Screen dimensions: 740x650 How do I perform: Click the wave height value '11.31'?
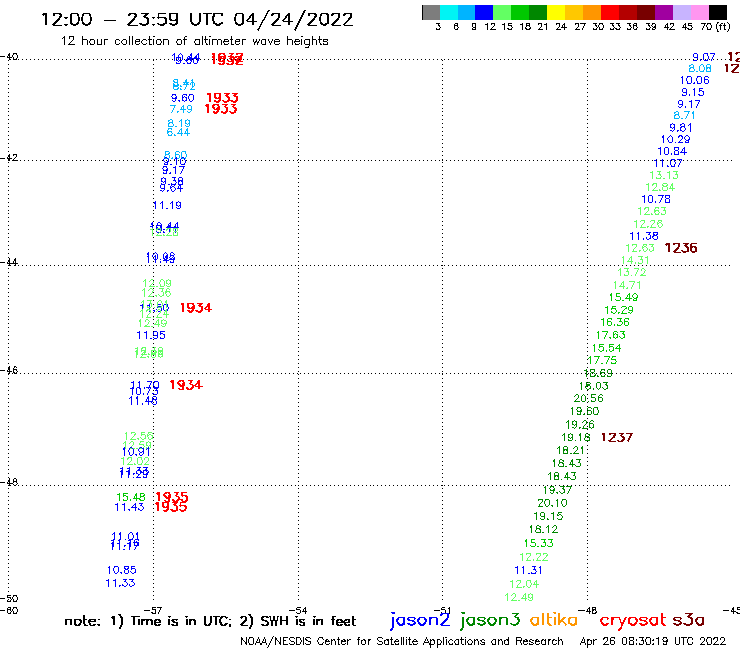pos(529,570)
